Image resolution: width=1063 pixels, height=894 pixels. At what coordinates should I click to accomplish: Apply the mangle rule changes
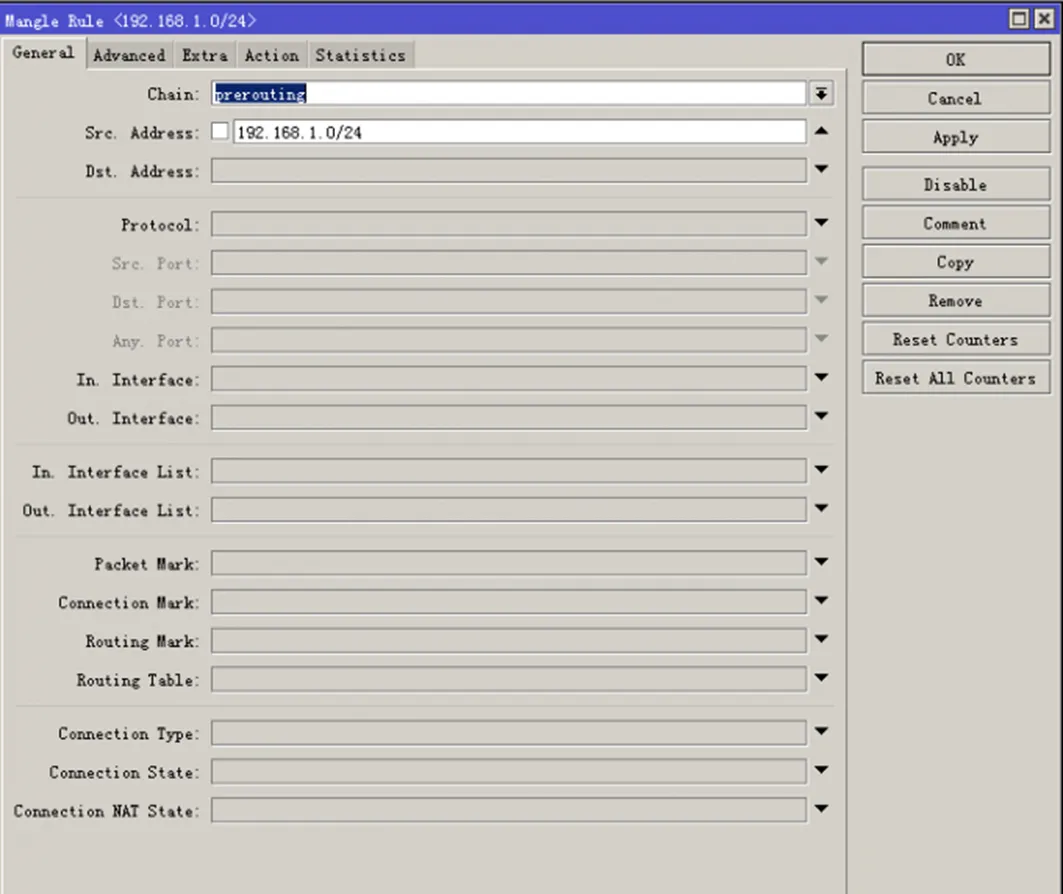[956, 137]
